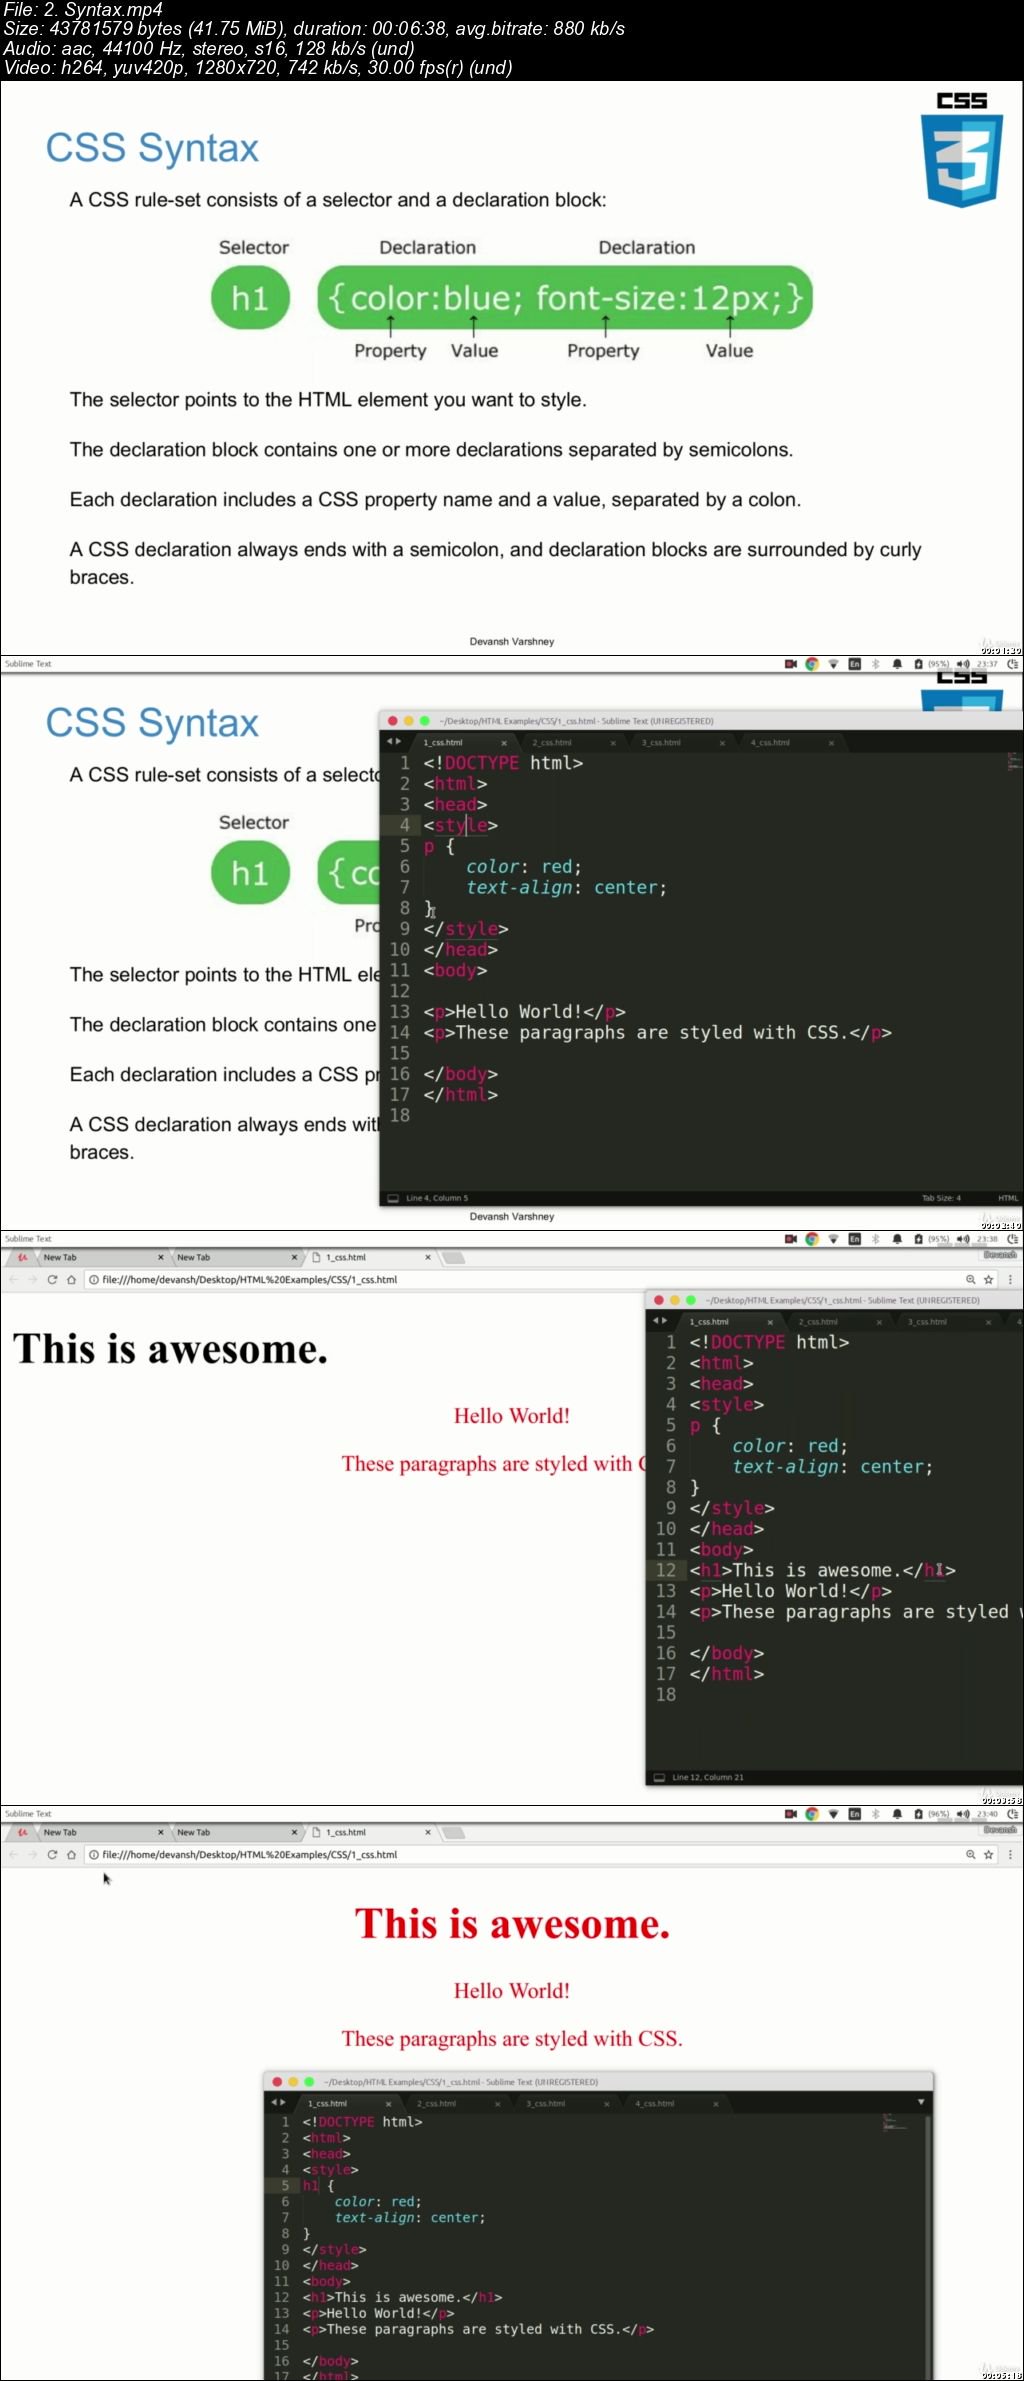Image resolution: width=1024 pixels, height=2381 pixels.
Task: Open En keyboard layout menu, 23:37 frame
Action: point(854,664)
